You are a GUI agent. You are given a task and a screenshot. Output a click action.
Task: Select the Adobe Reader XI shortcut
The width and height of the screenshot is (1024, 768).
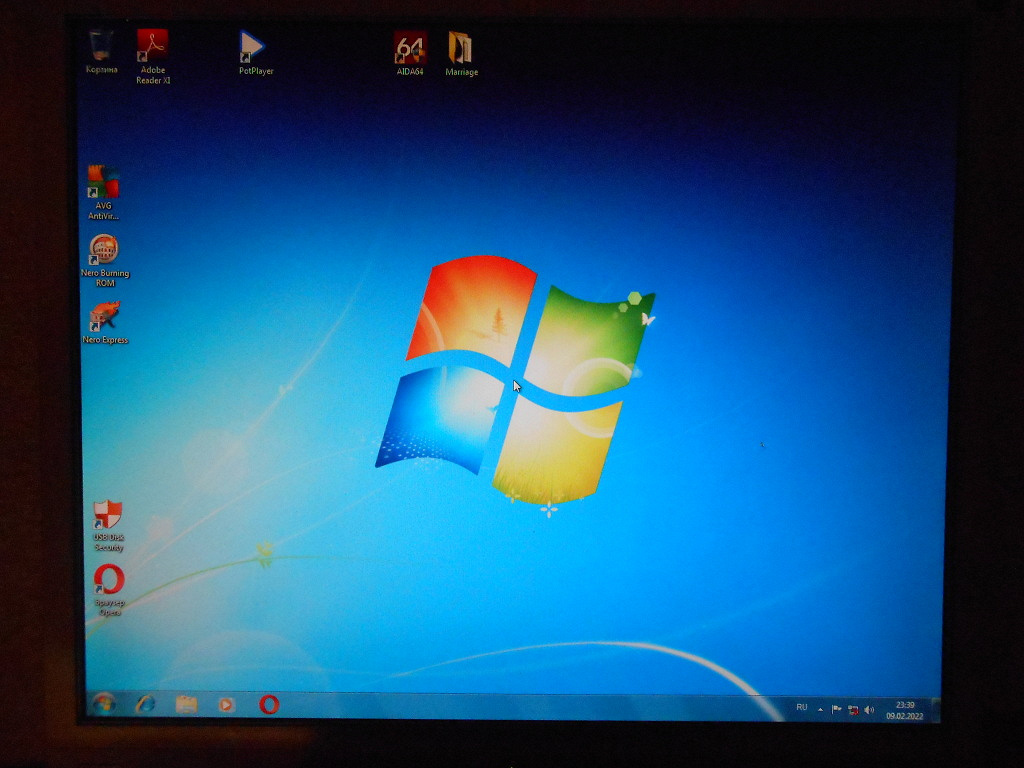153,57
